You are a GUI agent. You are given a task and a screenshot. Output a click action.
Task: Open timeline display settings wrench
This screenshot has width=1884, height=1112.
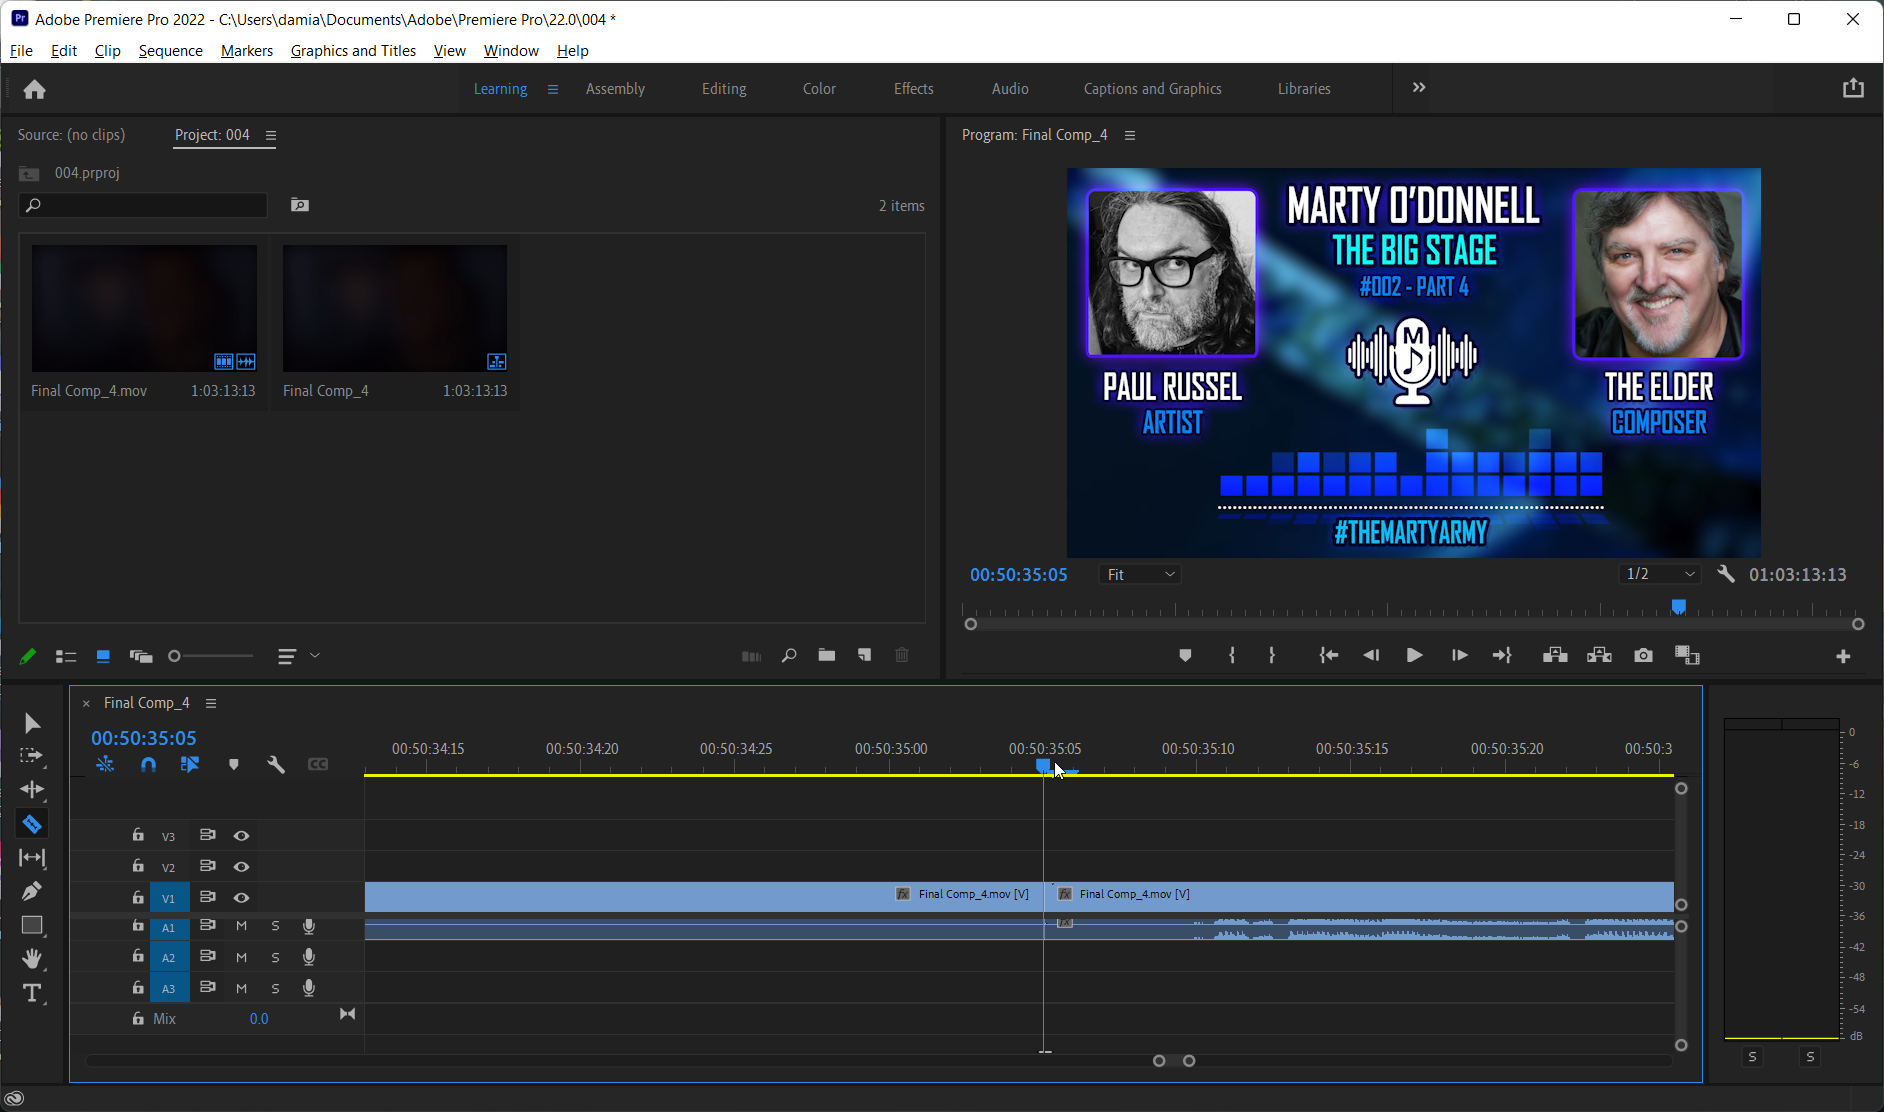pyautogui.click(x=276, y=765)
